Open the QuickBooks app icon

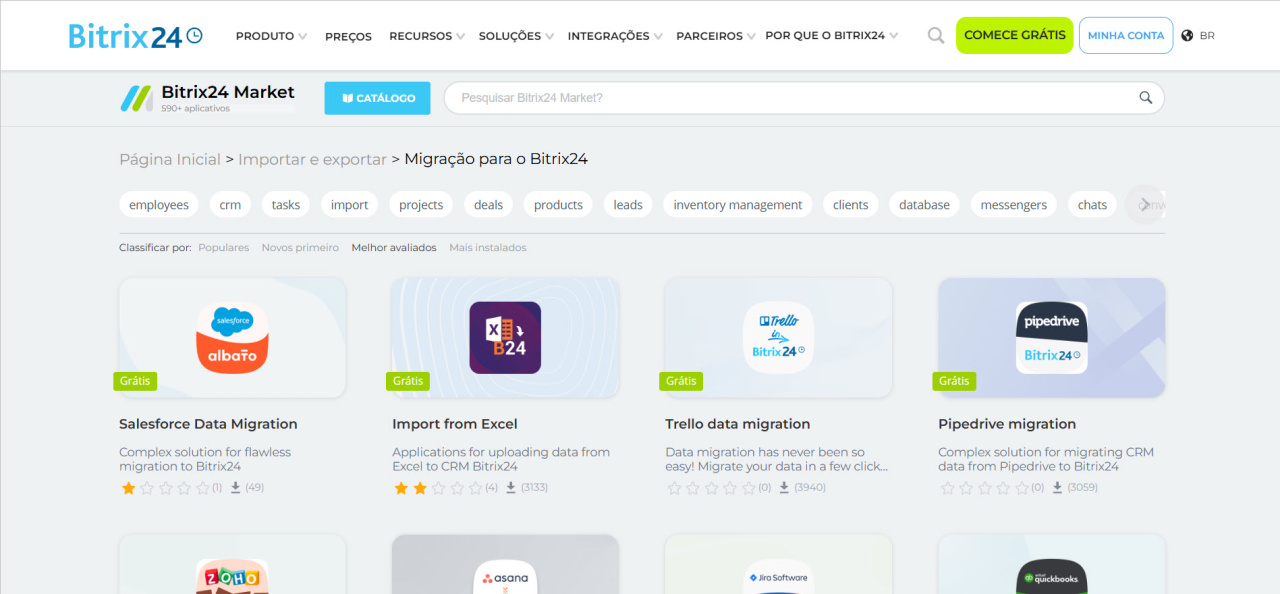(1051, 577)
